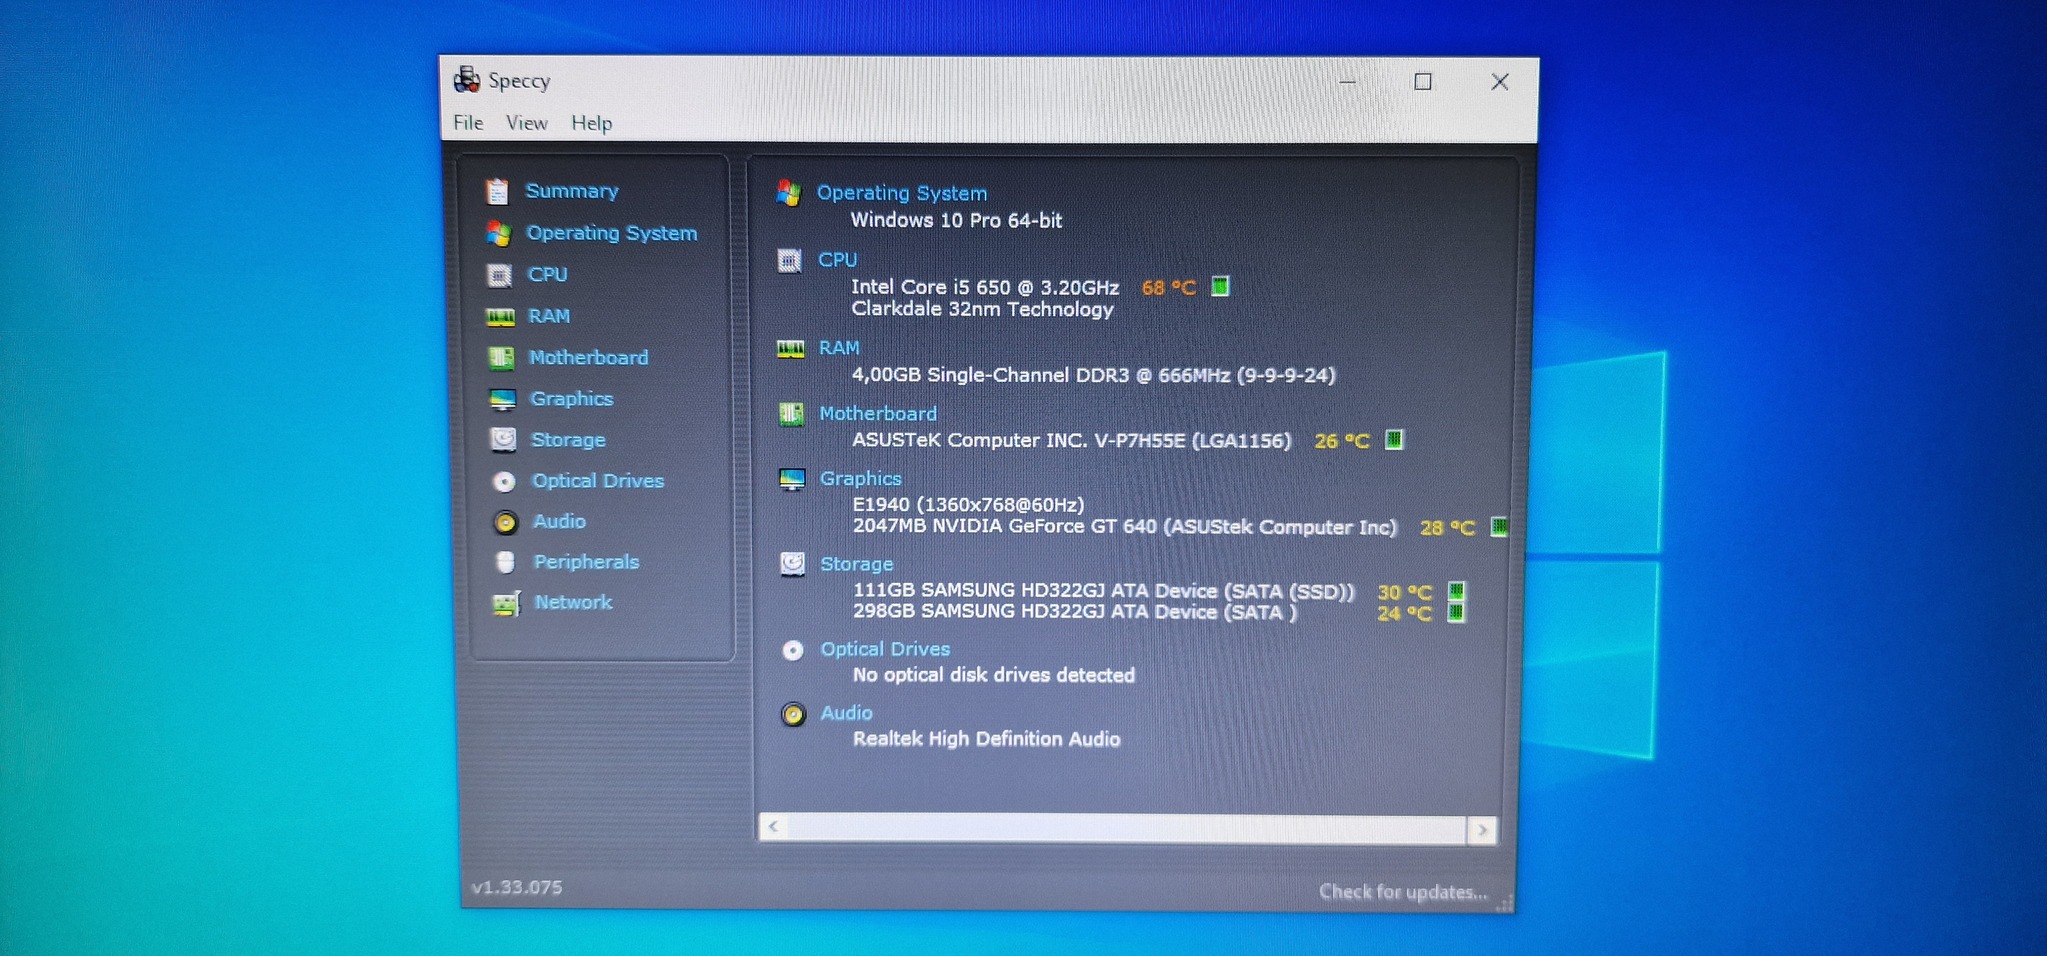Click the Optical Drives heading link in summary
2047x956 pixels.
pos(886,650)
